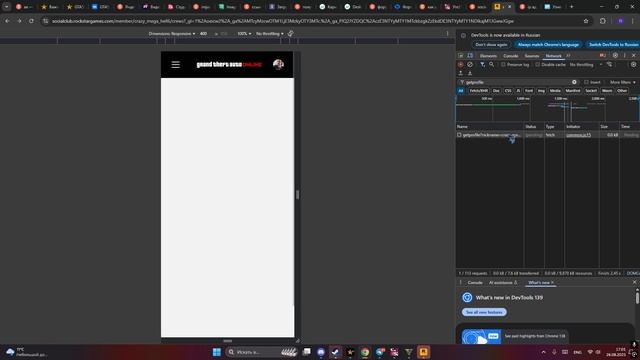Toggle the network filter funnel icon
The image size is (640, 360).
click(482, 64)
